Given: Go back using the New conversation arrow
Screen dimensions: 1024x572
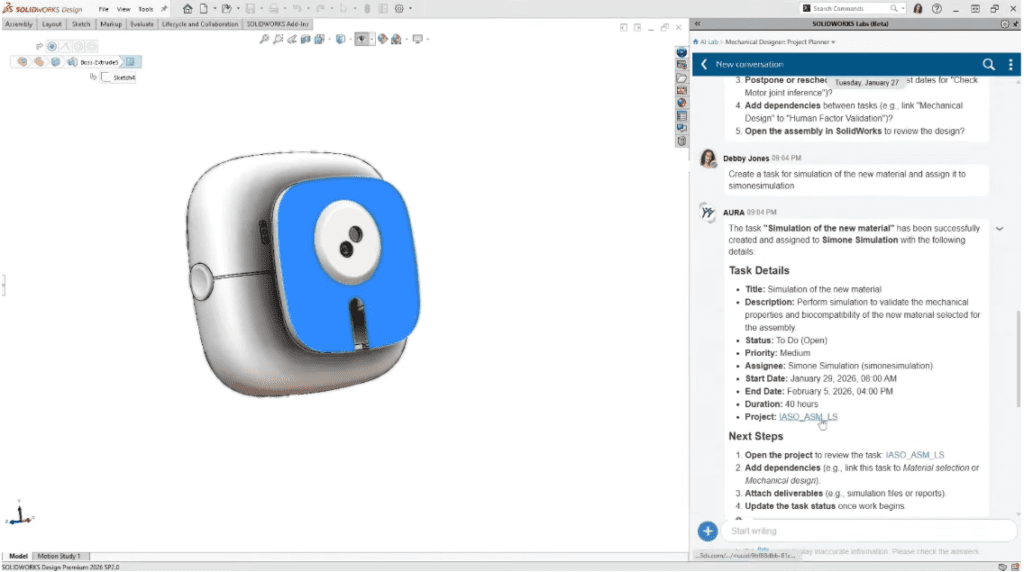Looking at the screenshot, I should [704, 64].
